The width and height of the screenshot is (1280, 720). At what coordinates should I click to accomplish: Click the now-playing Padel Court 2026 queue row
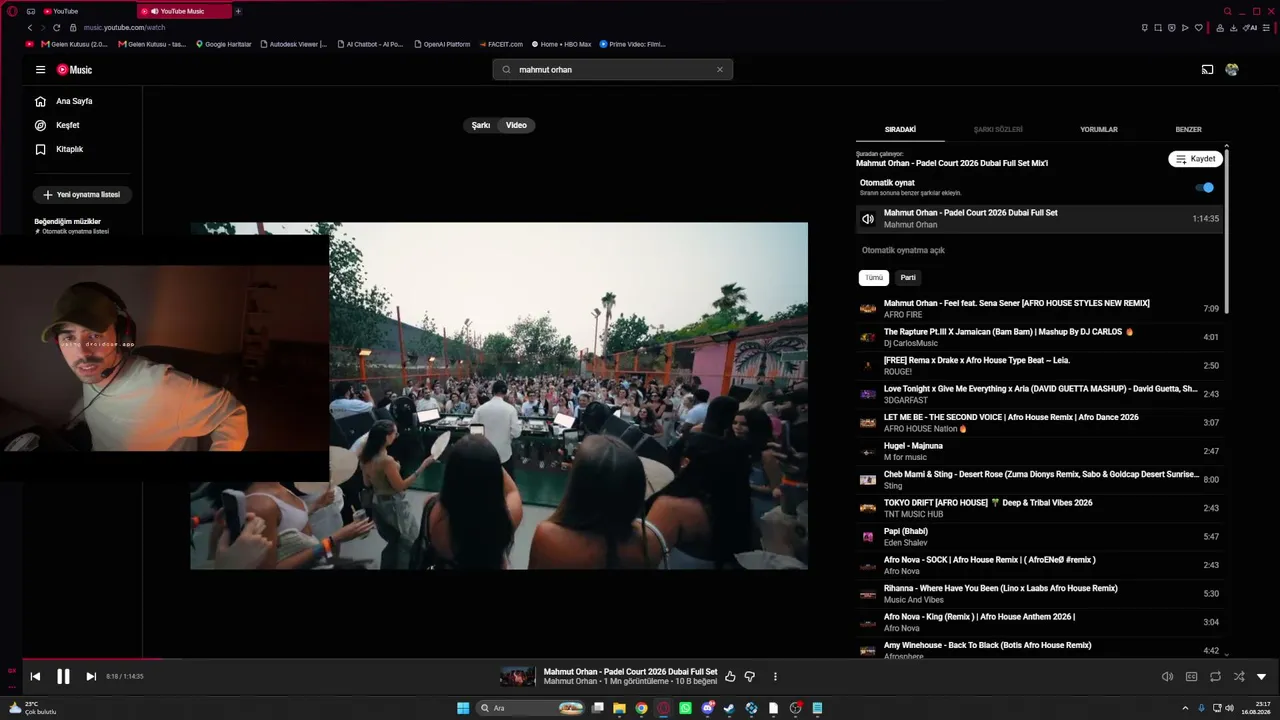tap(1039, 219)
